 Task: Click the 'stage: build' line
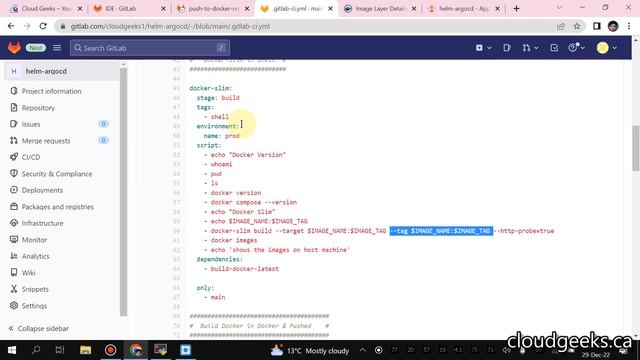pyautogui.click(x=218, y=98)
